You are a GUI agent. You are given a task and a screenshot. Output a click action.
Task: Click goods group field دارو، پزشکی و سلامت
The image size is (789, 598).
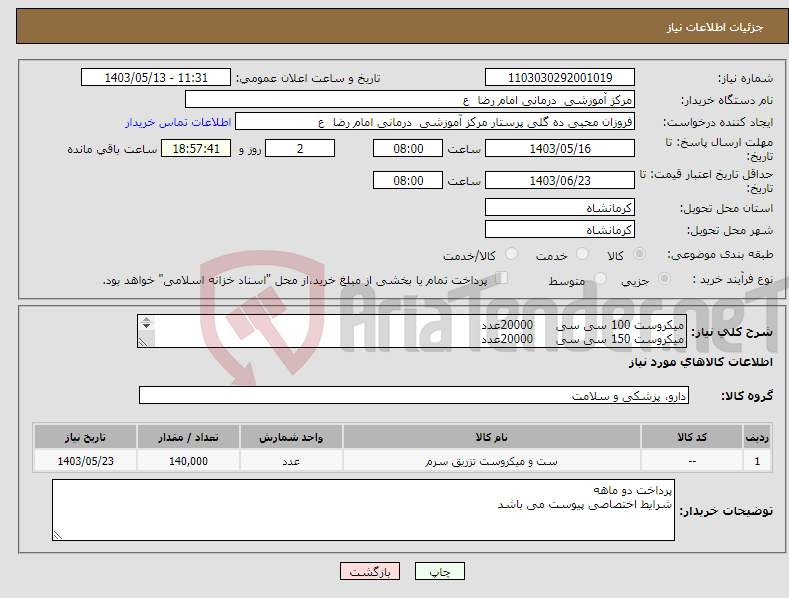[414, 396]
